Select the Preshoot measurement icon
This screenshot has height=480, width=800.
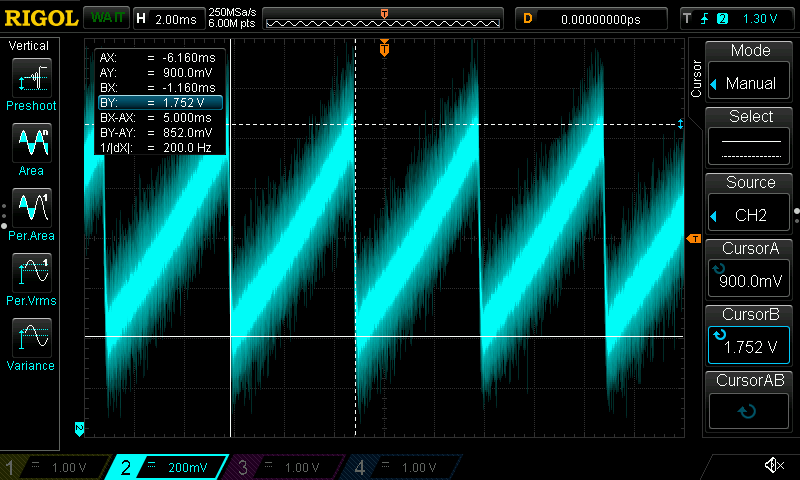[x=31, y=78]
